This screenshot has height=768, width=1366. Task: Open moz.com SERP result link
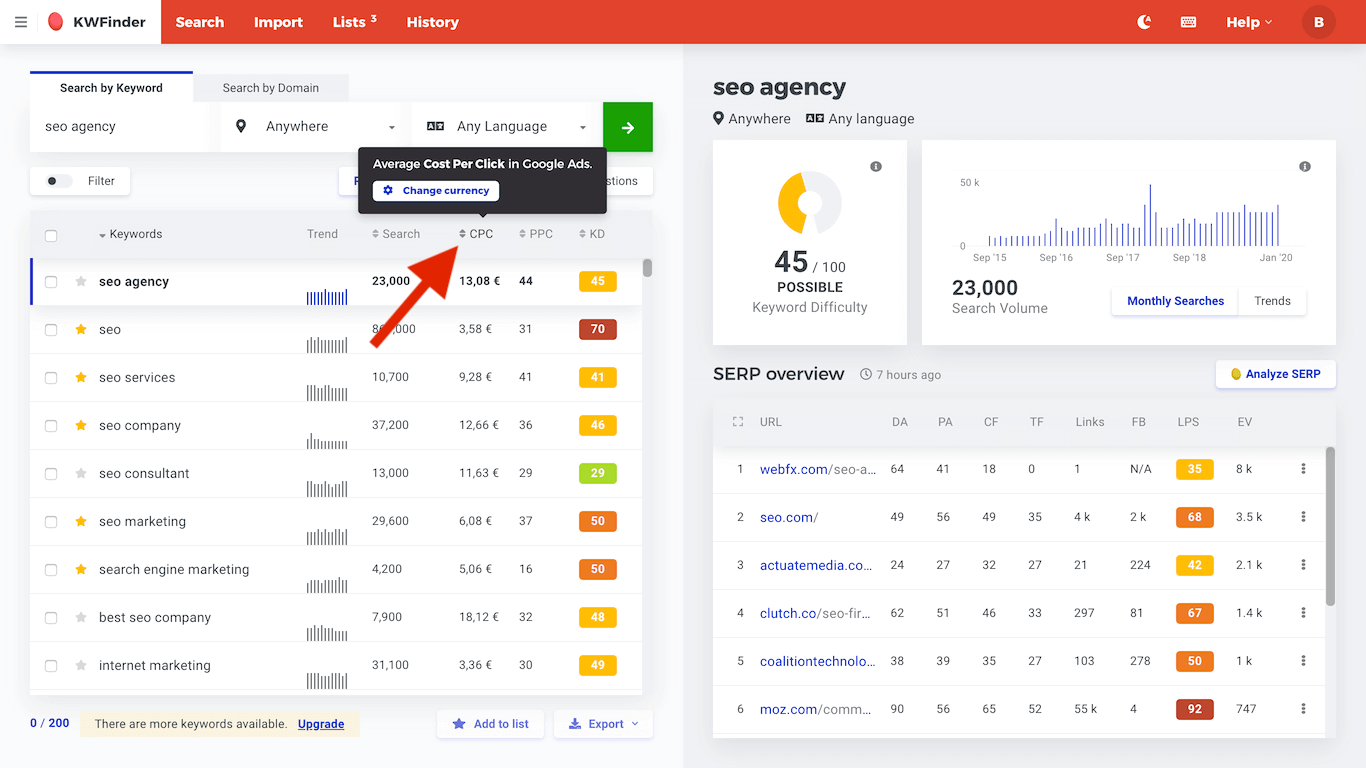point(818,709)
